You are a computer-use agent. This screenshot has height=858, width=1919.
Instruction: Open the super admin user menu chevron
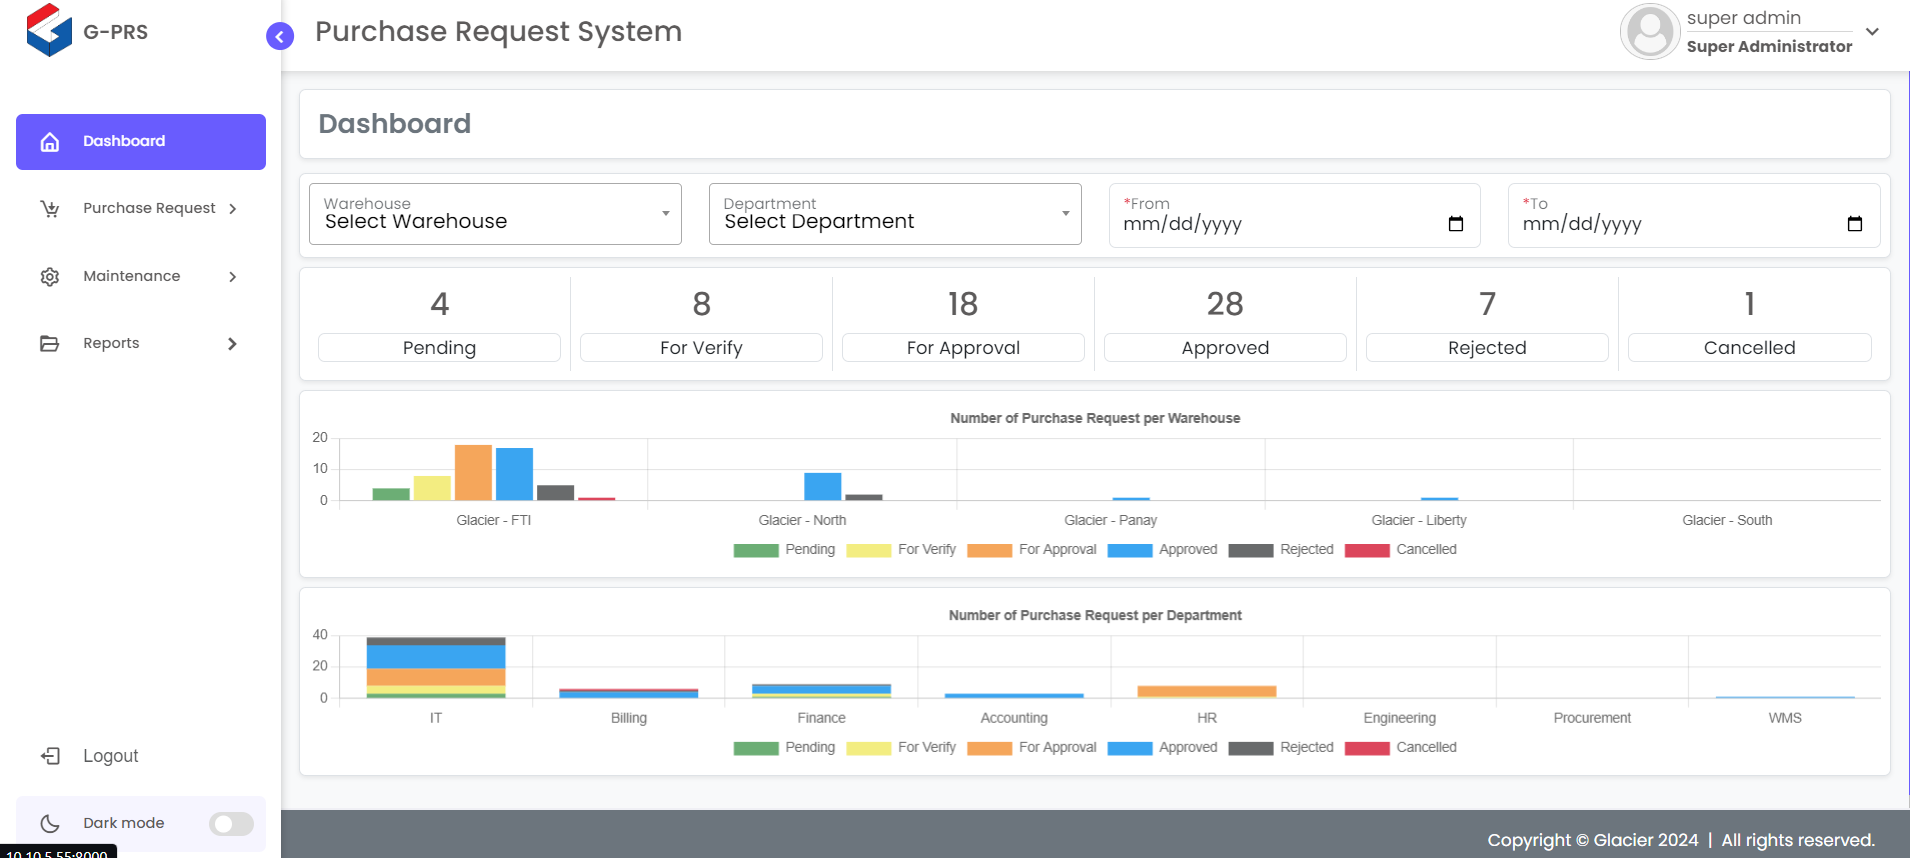1873,32
